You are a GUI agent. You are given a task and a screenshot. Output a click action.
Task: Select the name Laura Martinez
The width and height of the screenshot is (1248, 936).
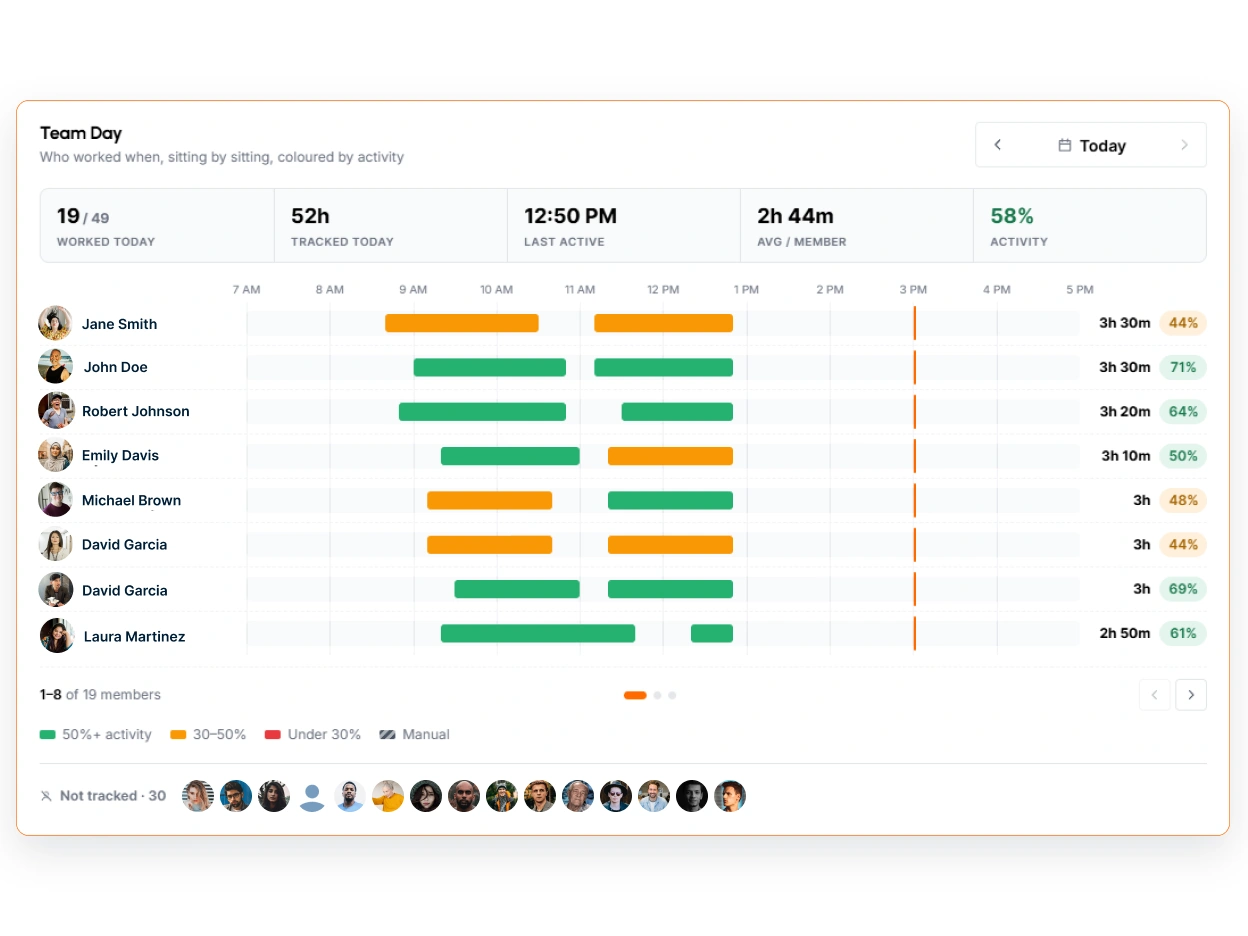134,636
